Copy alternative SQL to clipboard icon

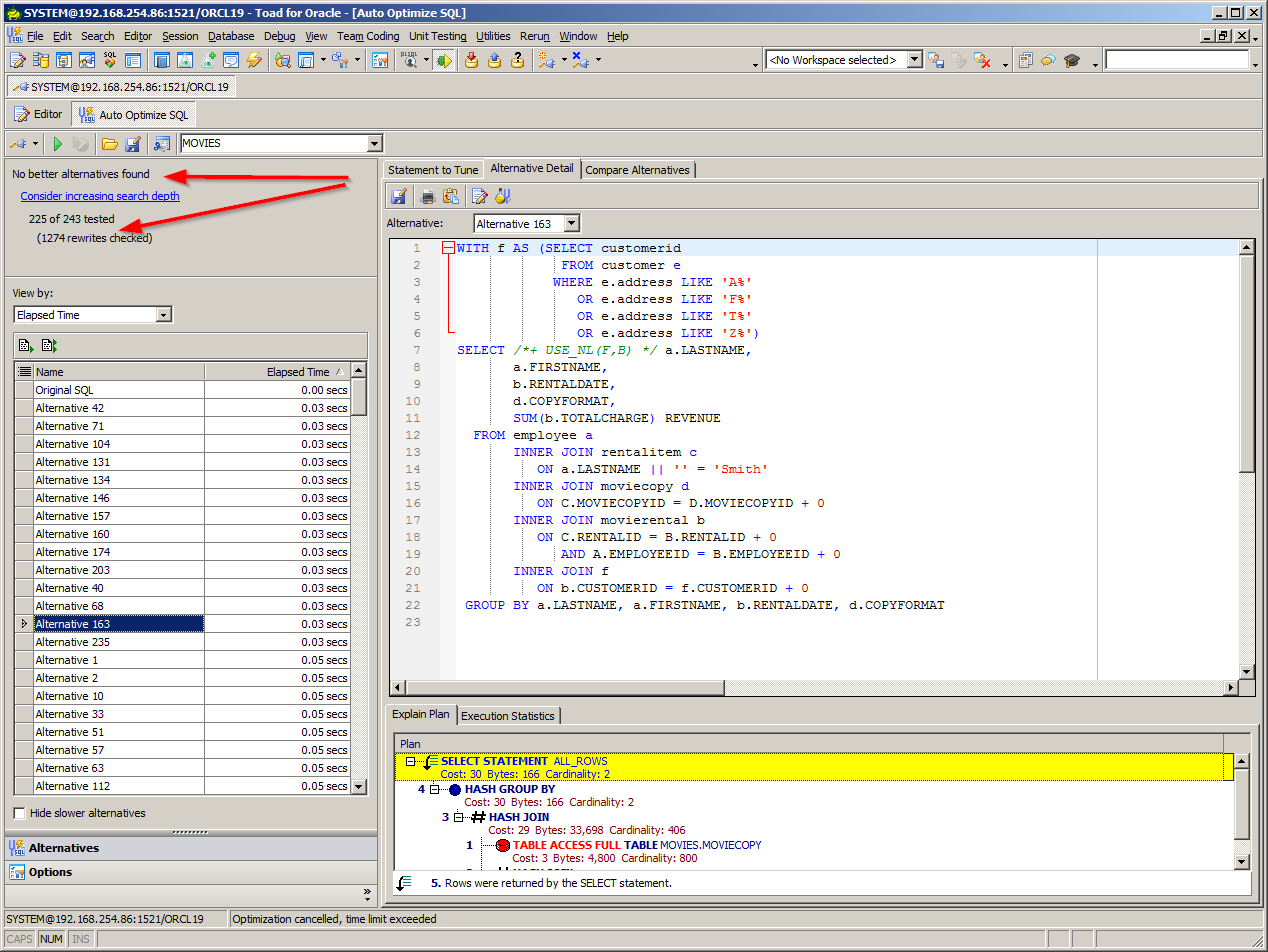point(450,196)
